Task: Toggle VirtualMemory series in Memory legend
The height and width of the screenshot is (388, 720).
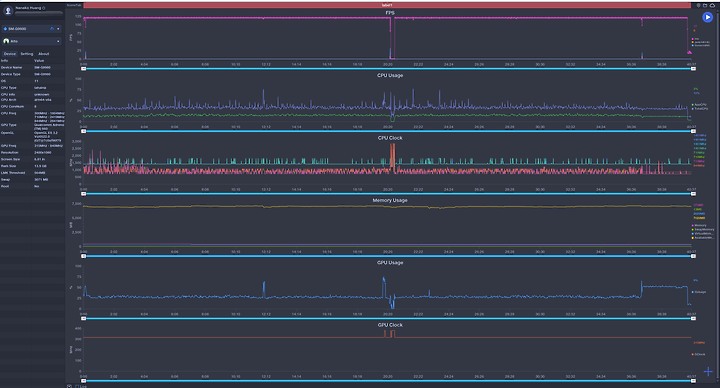Action: pyautogui.click(x=703, y=234)
